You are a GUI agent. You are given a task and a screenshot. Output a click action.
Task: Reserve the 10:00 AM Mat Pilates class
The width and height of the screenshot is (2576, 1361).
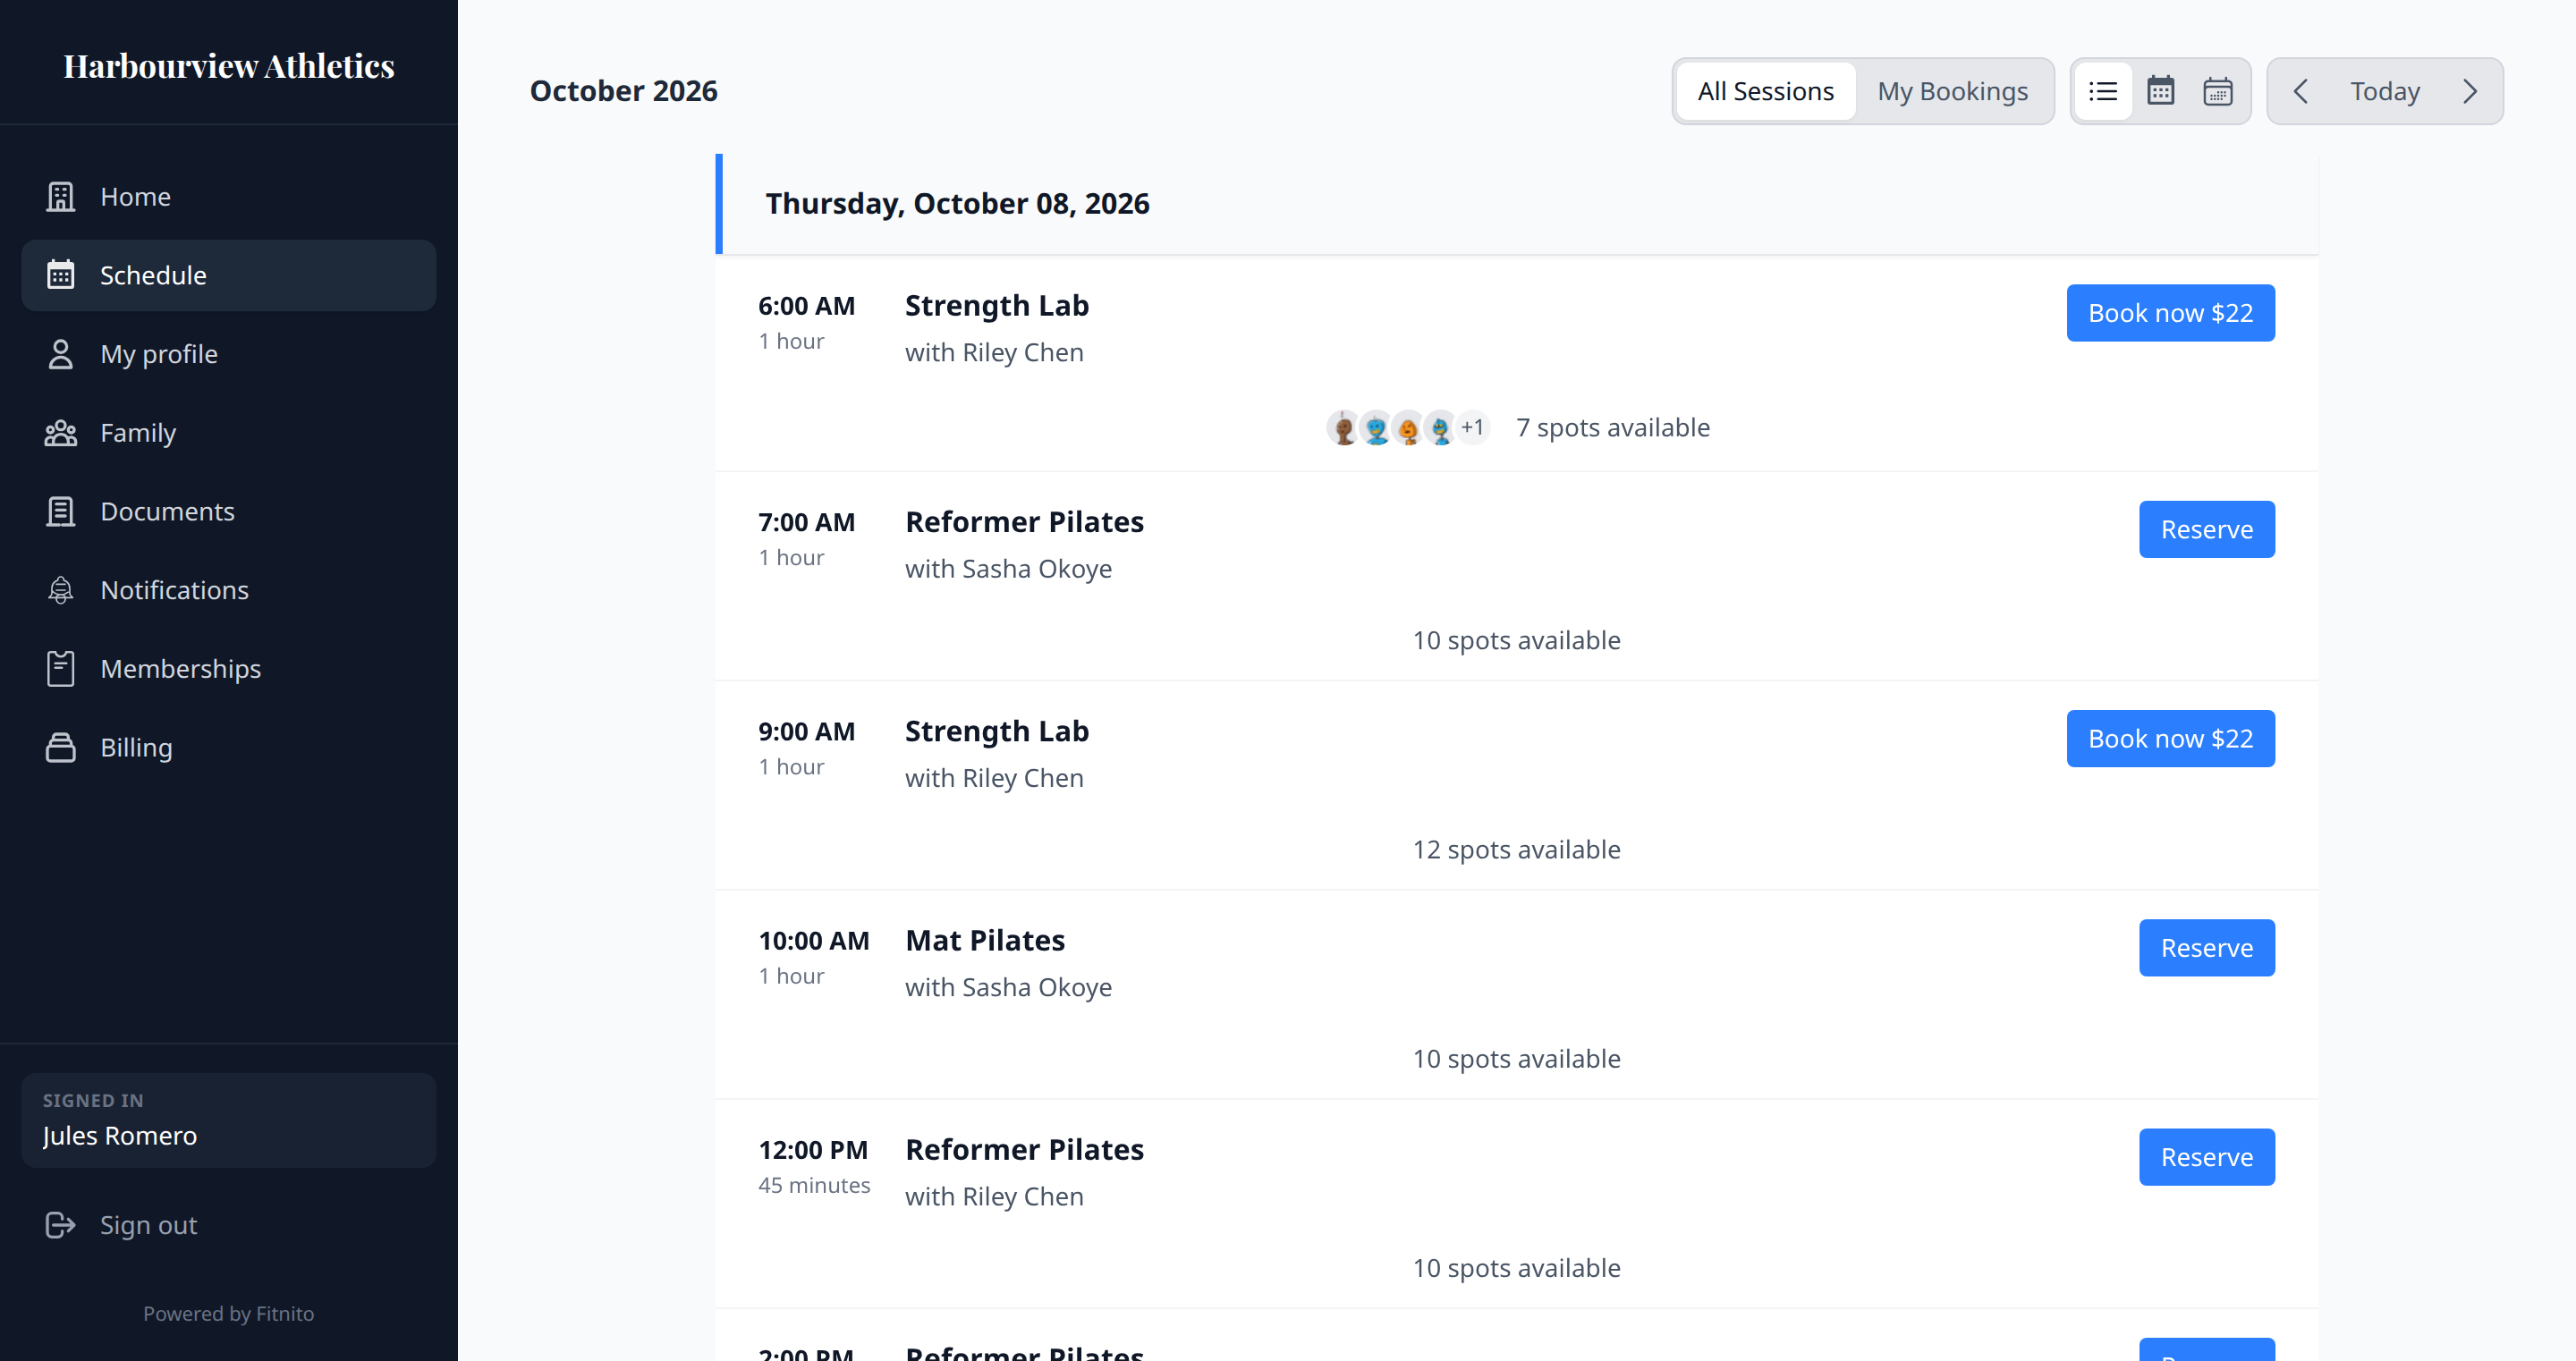click(x=2207, y=948)
